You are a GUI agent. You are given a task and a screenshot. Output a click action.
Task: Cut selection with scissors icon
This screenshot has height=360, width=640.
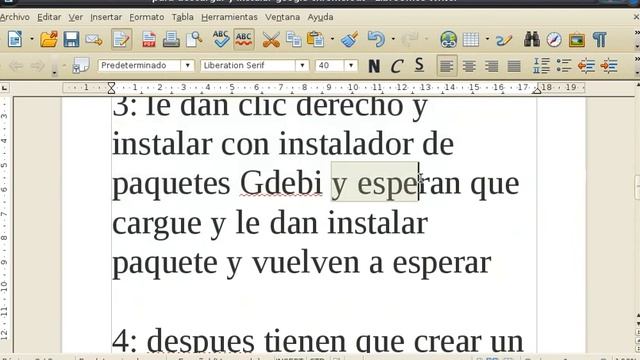(271, 40)
